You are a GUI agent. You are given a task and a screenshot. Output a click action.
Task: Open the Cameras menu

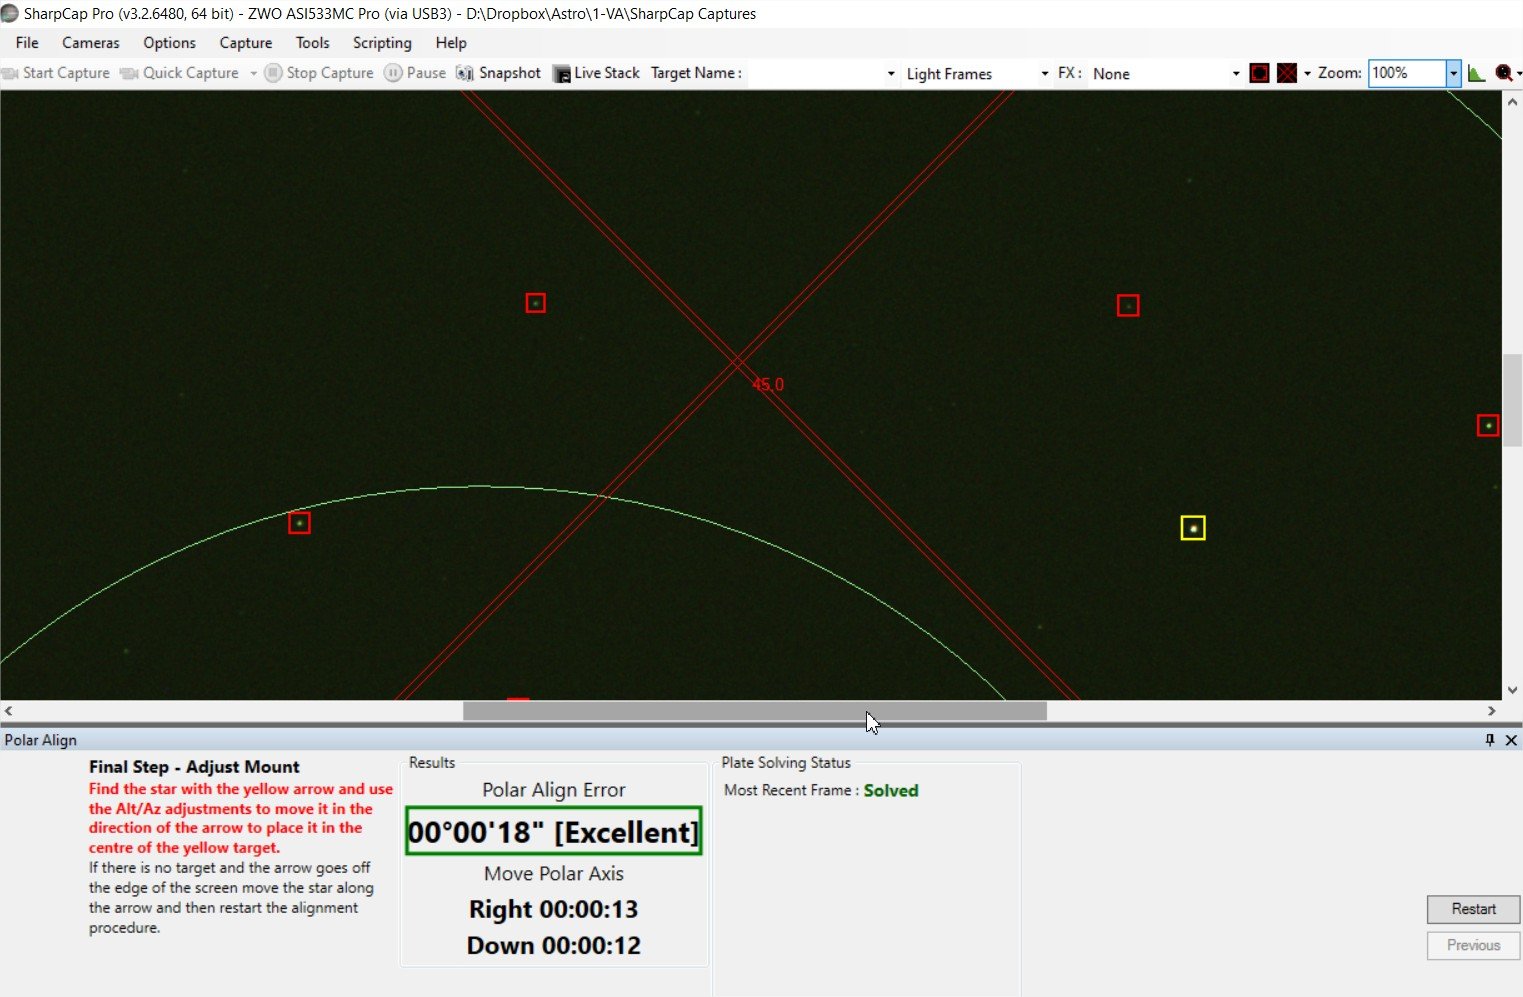[90, 43]
